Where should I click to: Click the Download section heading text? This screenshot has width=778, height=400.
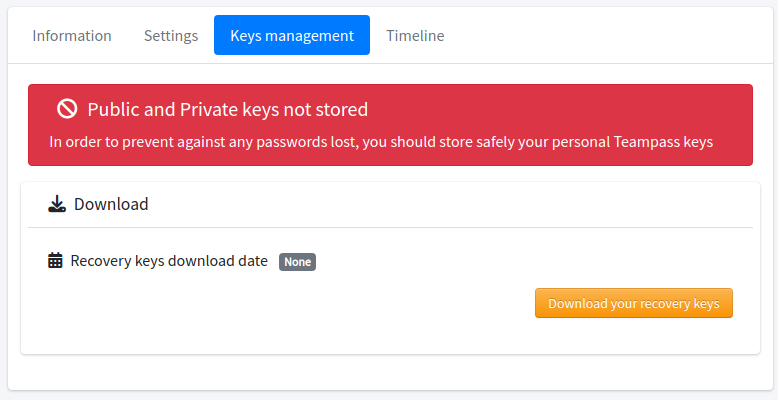111,204
